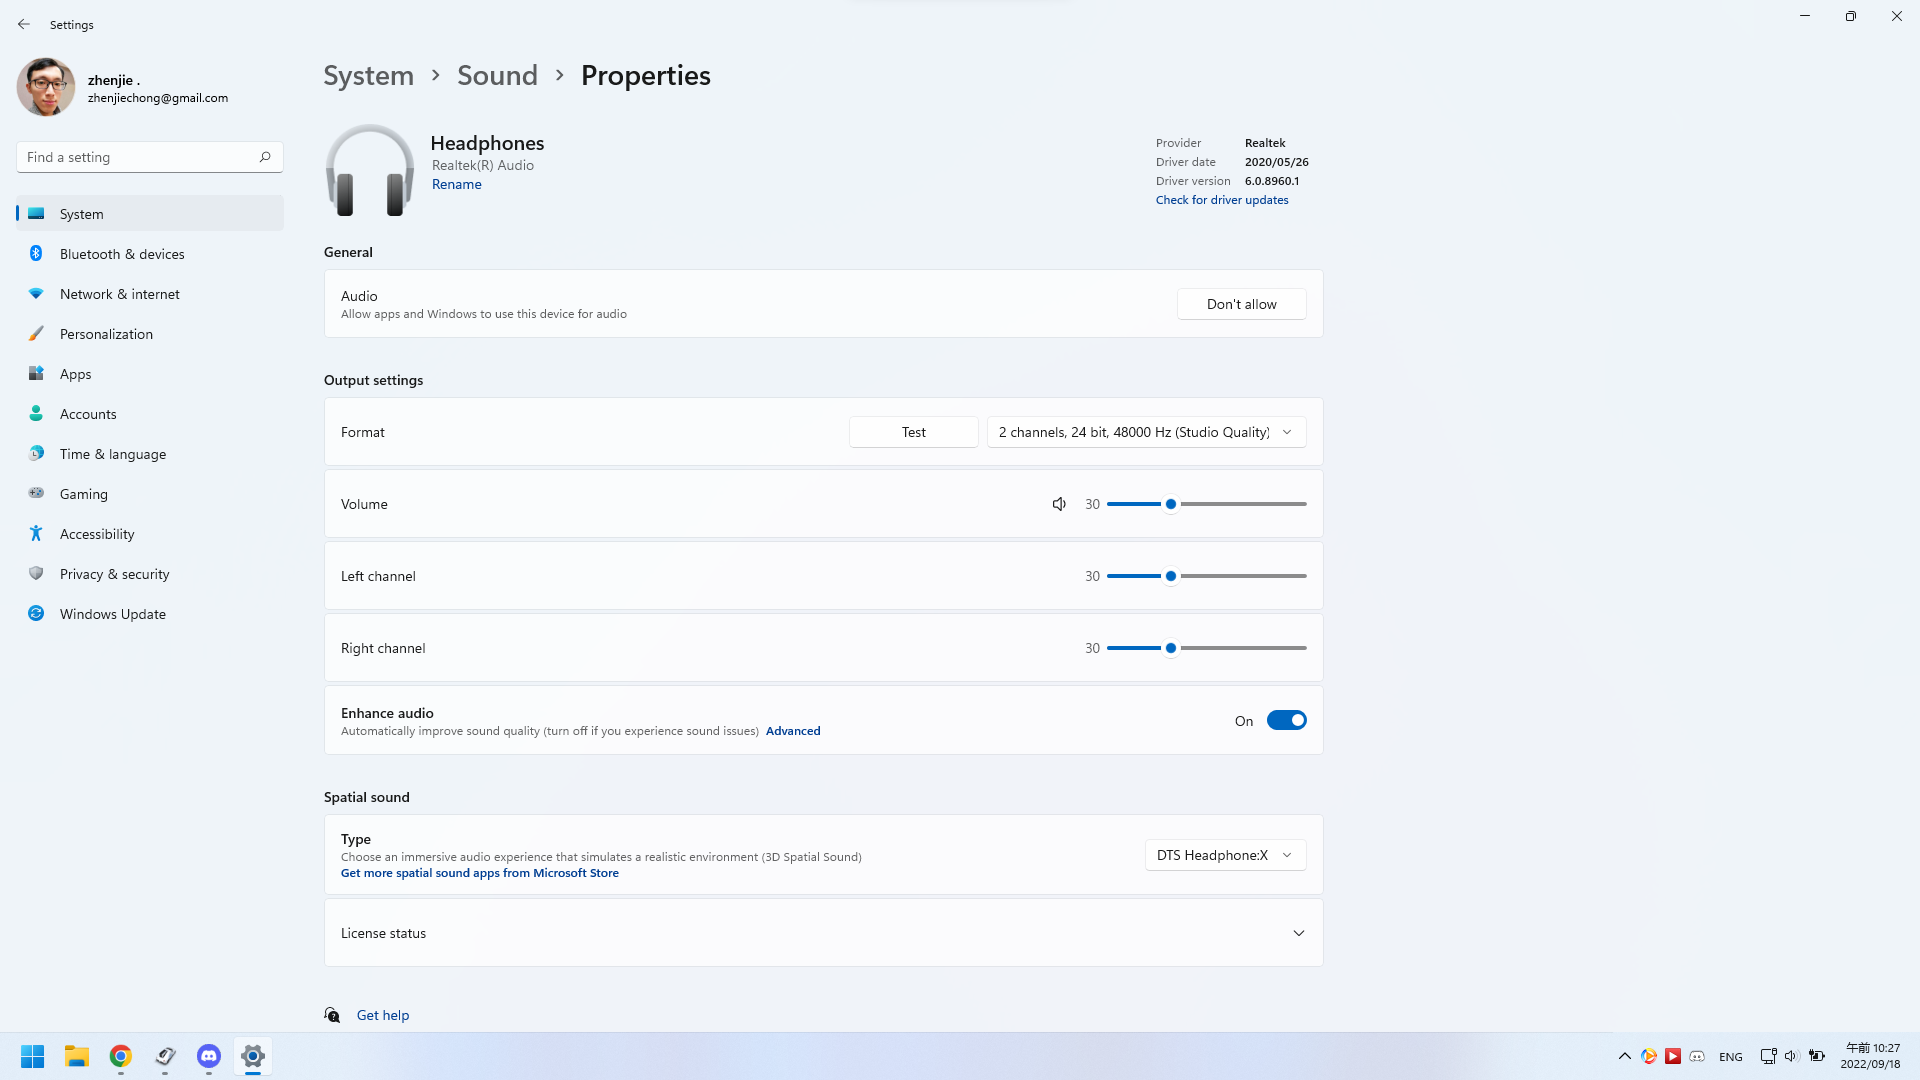Click the headphones device icon
The height and width of the screenshot is (1080, 1920).
369,170
